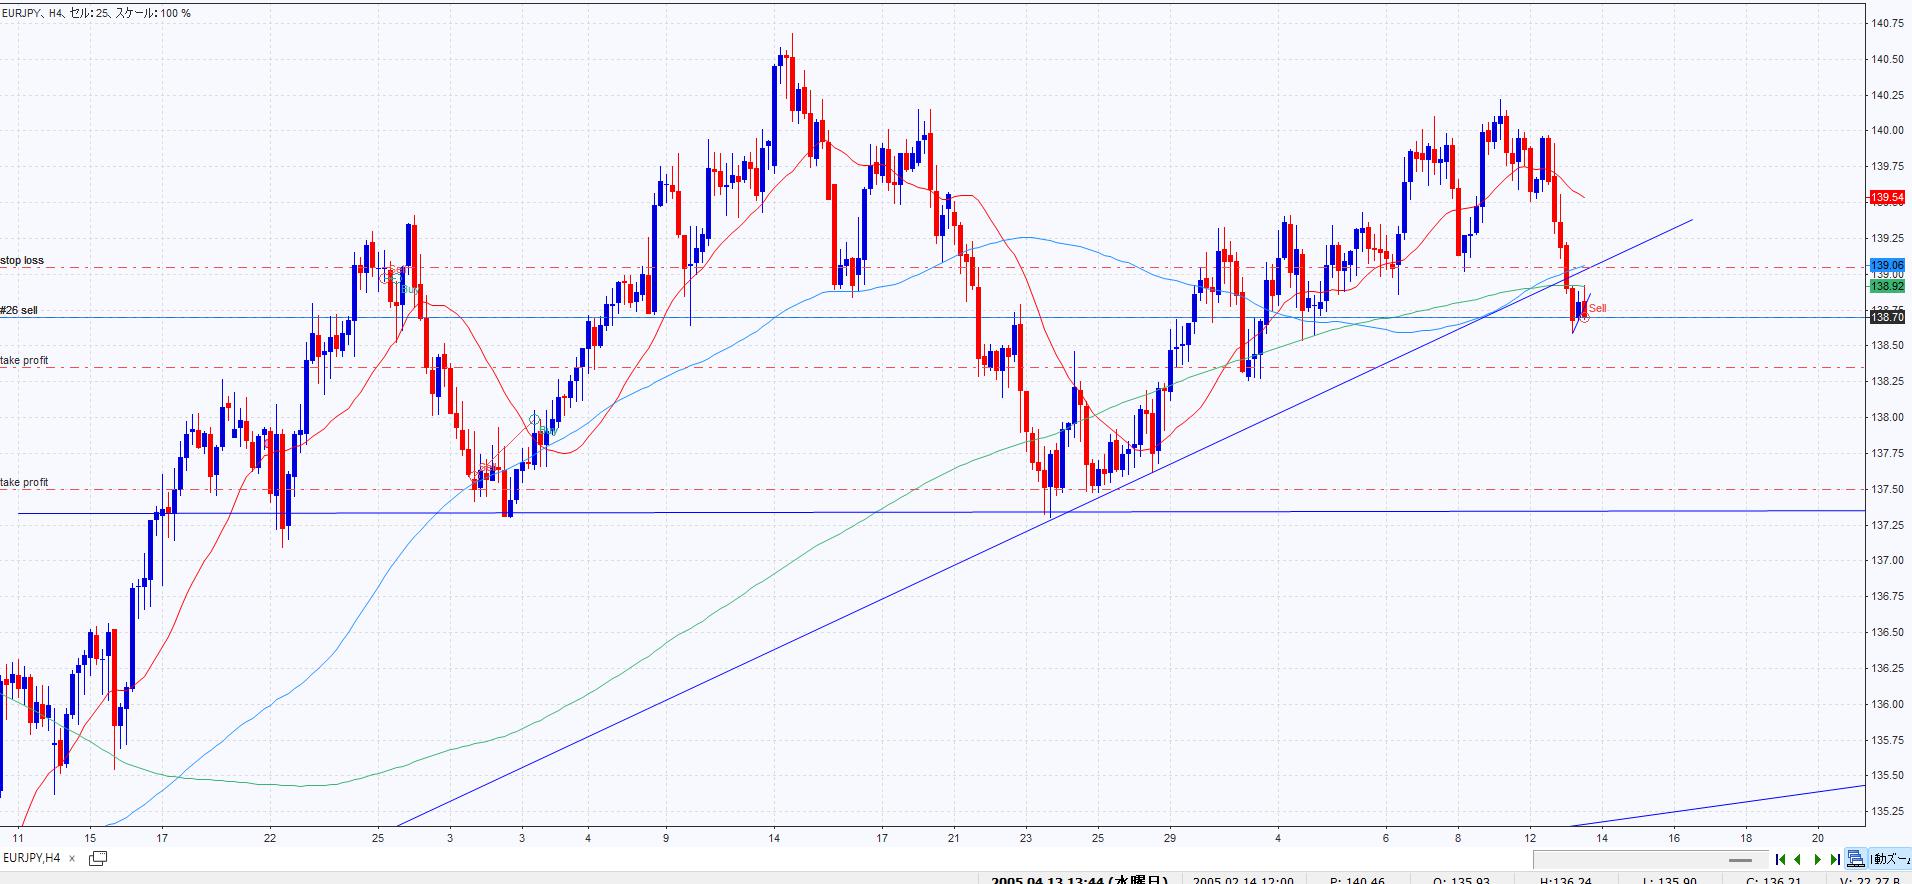Image resolution: width=1912 pixels, height=884 pixels.
Task: Select the stop loss line label
Action: tap(22, 260)
